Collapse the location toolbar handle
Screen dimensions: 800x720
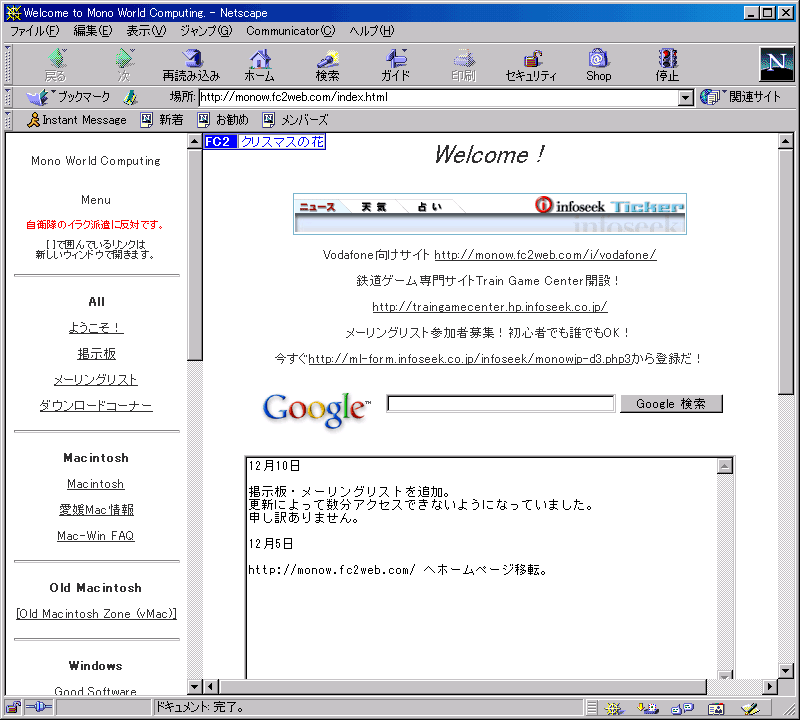coord(8,97)
